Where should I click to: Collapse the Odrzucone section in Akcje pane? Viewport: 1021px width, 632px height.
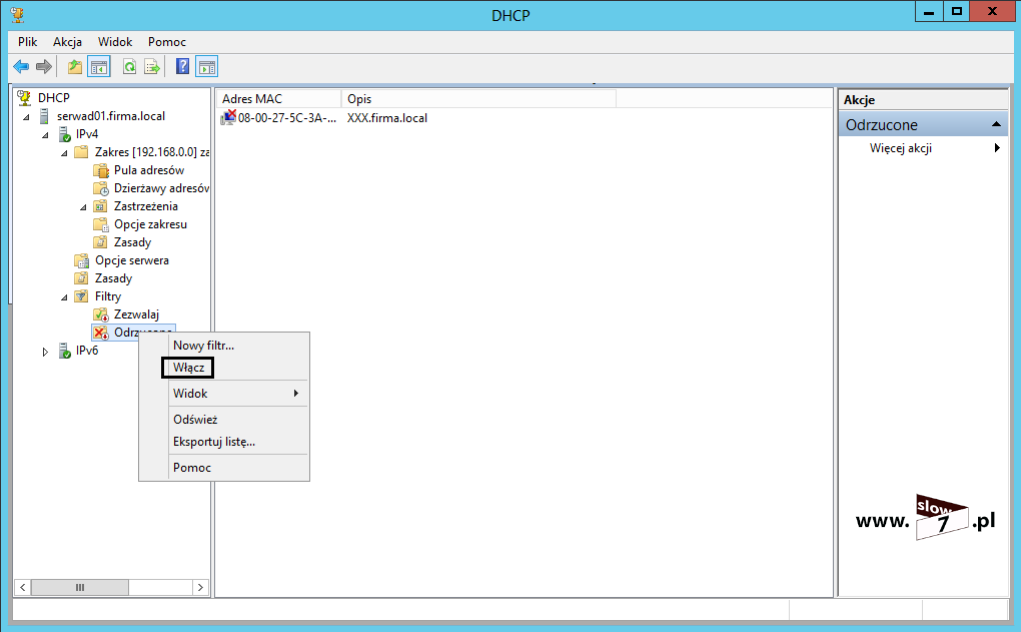997,125
